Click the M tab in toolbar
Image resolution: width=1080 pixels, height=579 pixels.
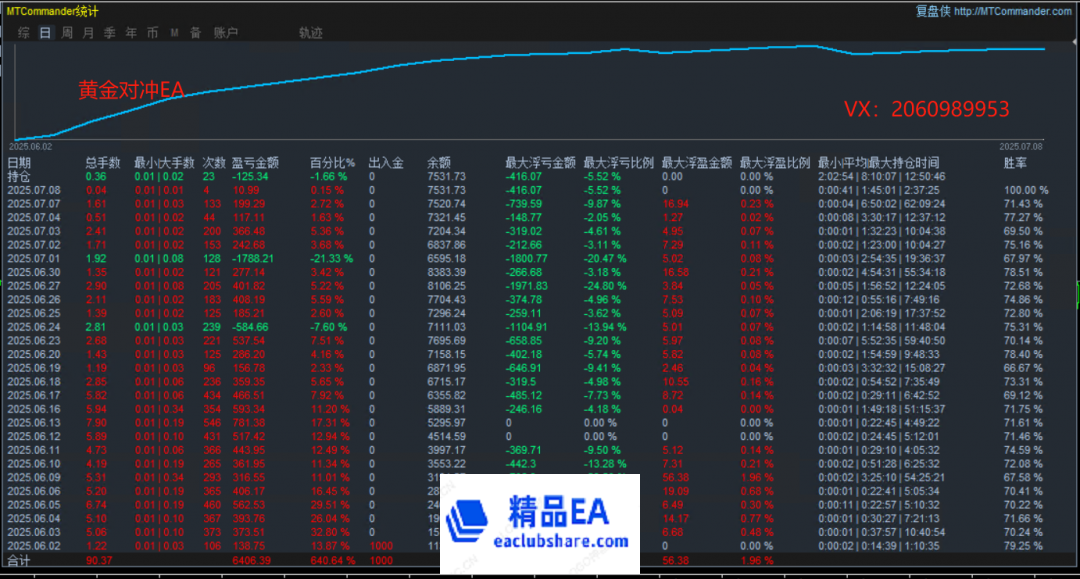pyautogui.click(x=174, y=33)
